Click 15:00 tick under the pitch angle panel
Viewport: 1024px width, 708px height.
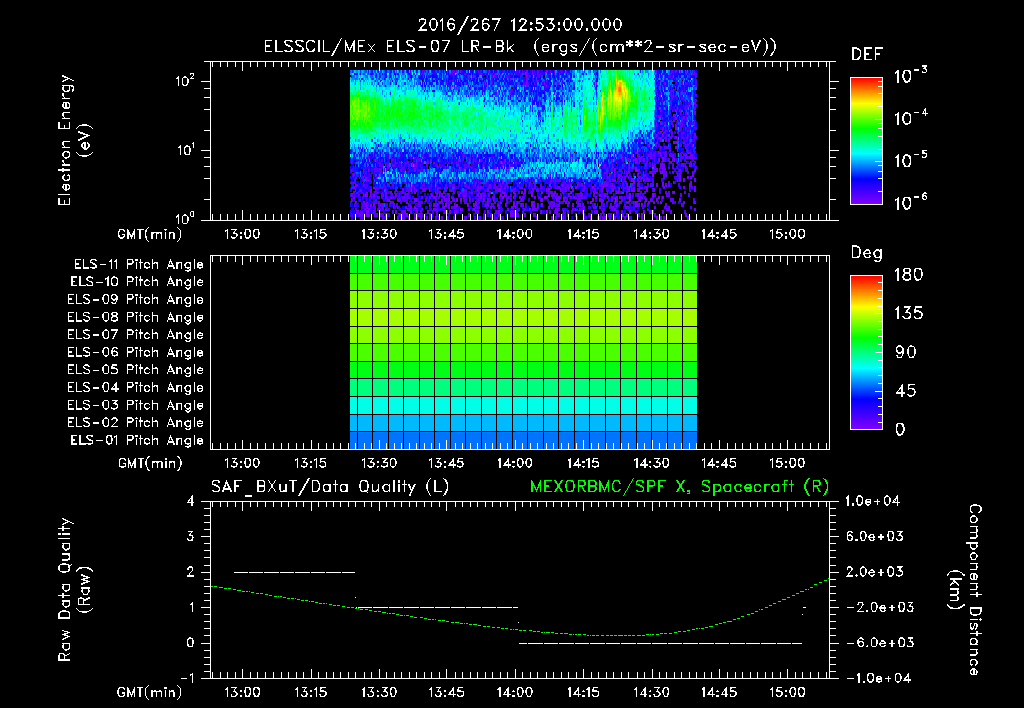coord(787,463)
